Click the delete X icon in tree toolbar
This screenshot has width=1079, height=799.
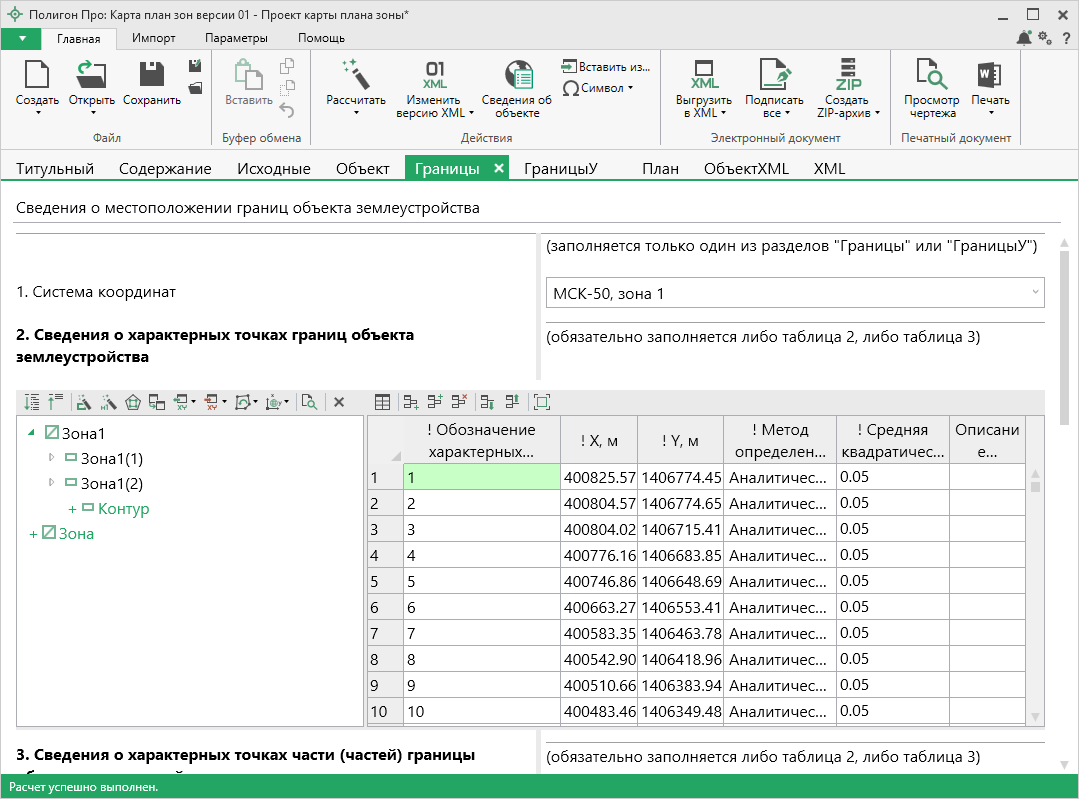[339, 402]
